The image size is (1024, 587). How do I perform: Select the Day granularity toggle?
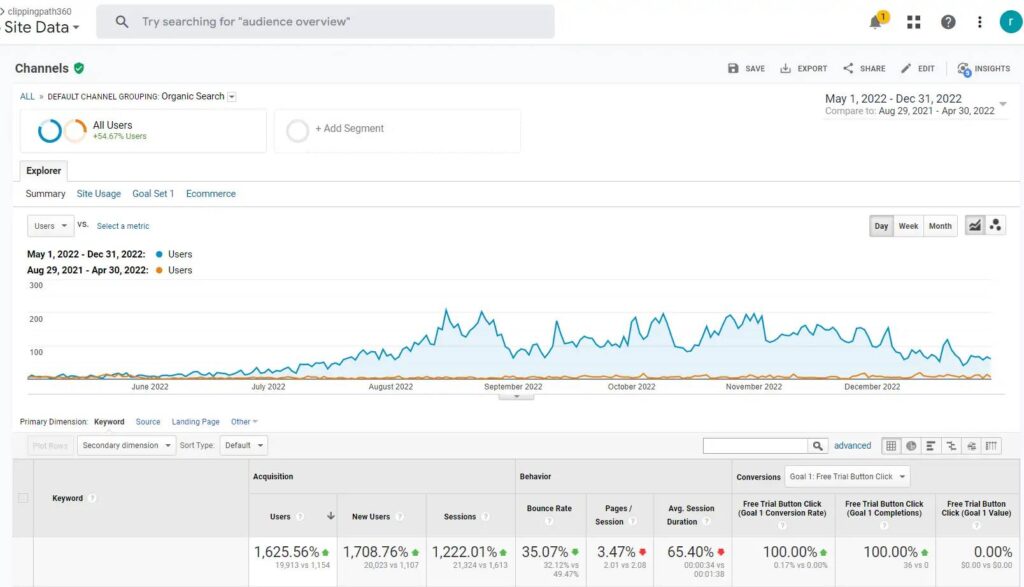click(881, 226)
